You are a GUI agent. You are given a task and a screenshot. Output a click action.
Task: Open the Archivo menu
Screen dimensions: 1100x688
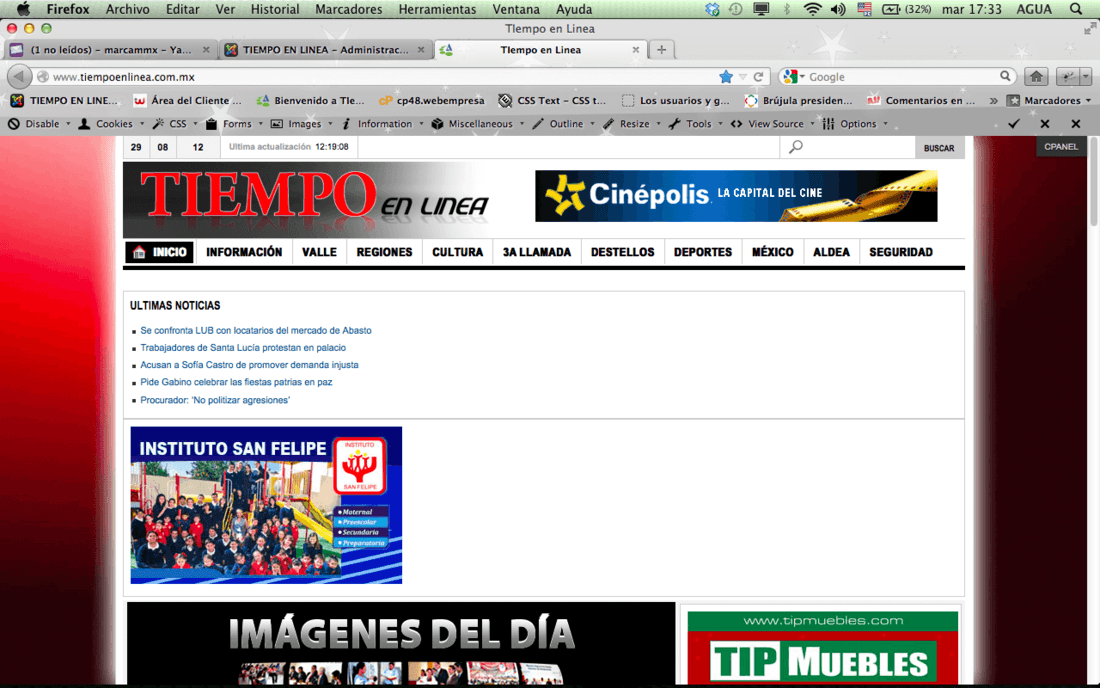pos(127,9)
